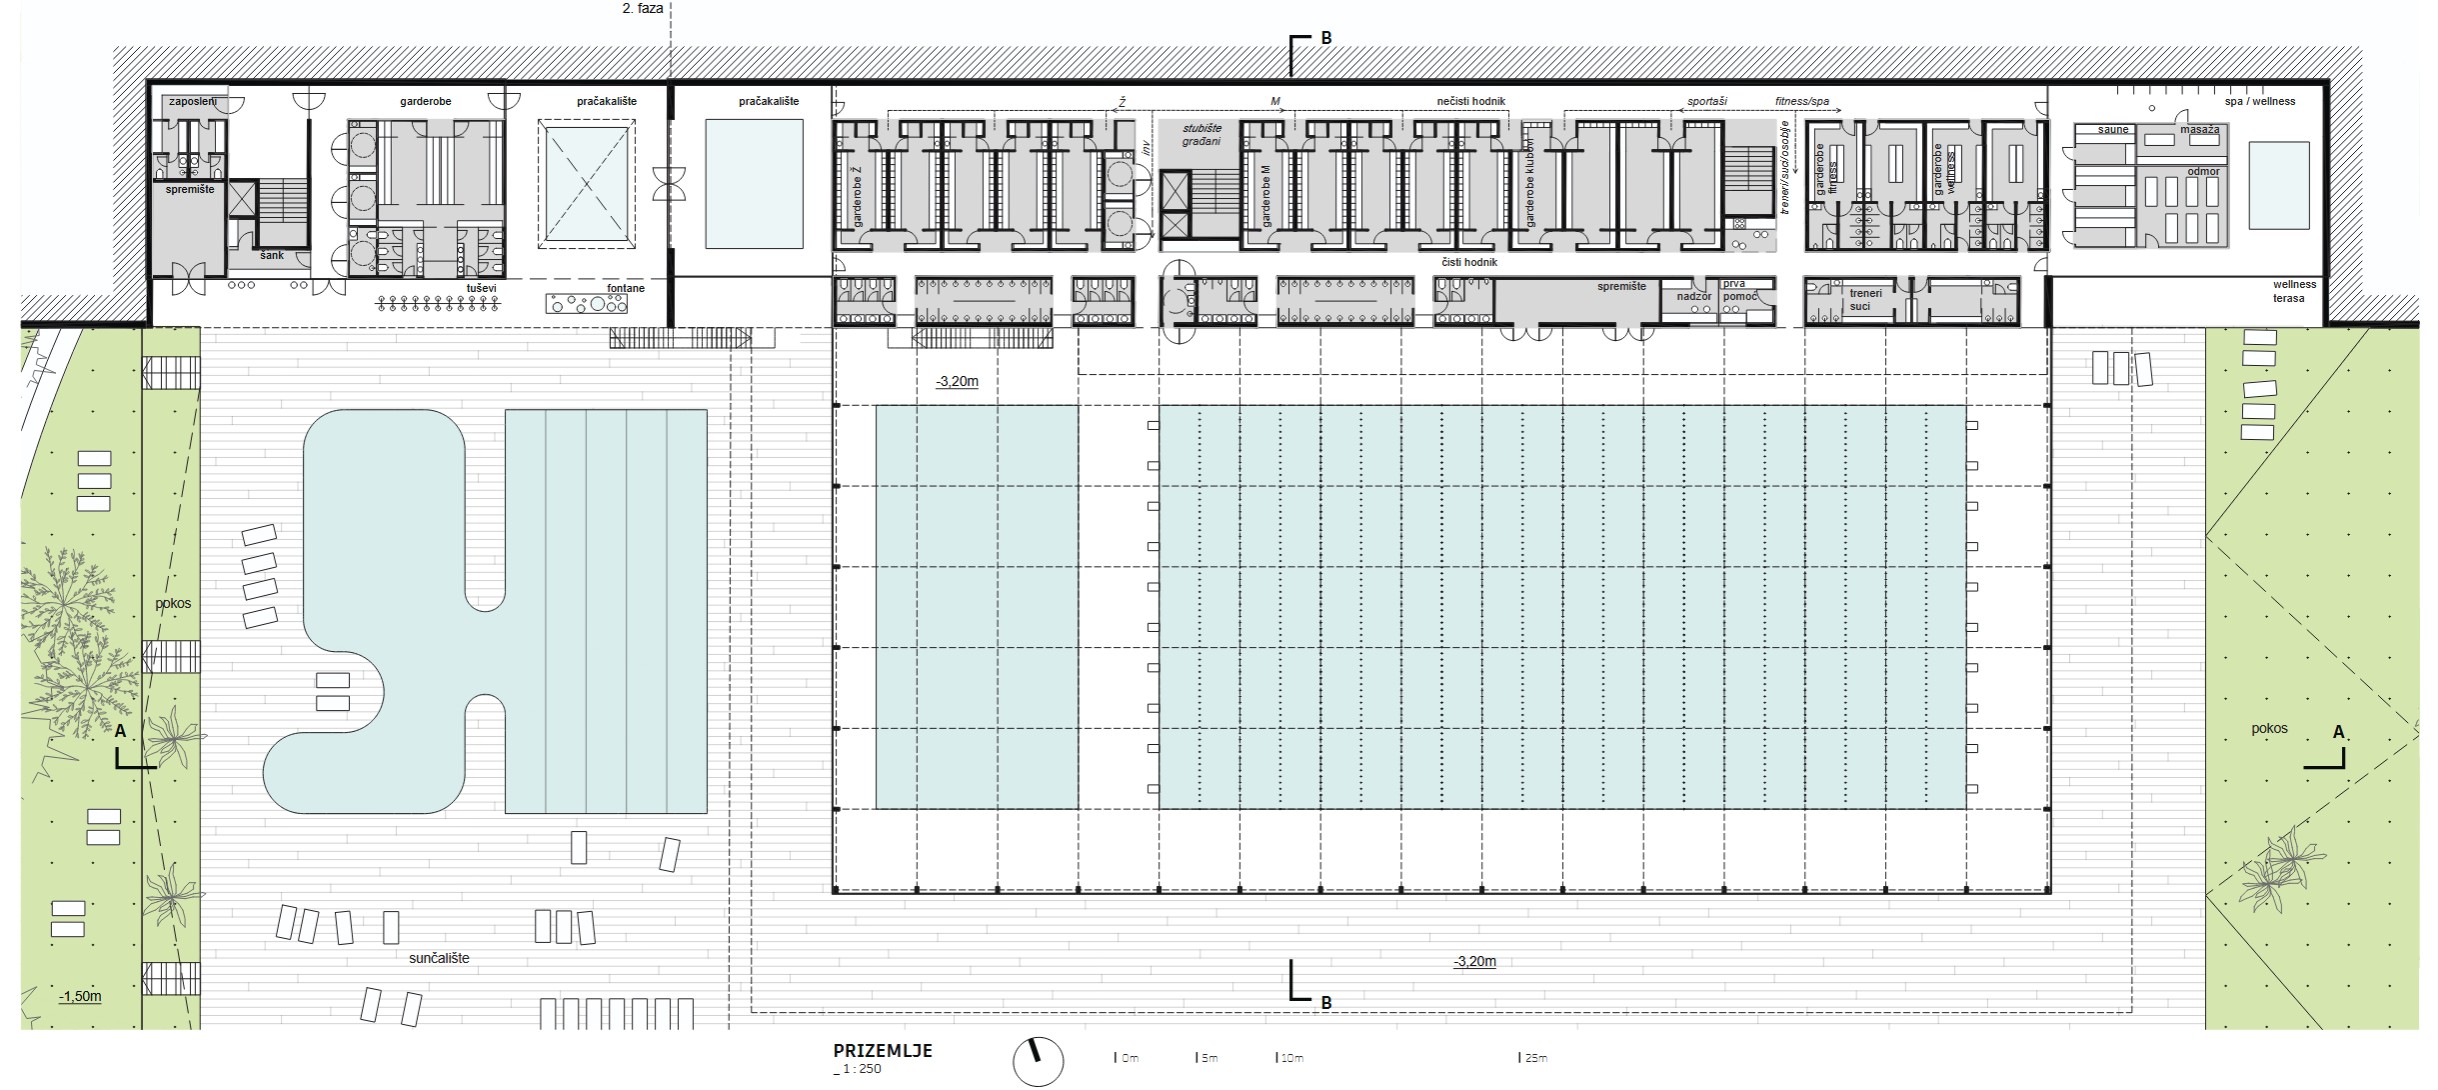This screenshot has height=1090, width=2438.
Task: Click the PRIZEMLJE drawing title
Action: pos(882,1051)
